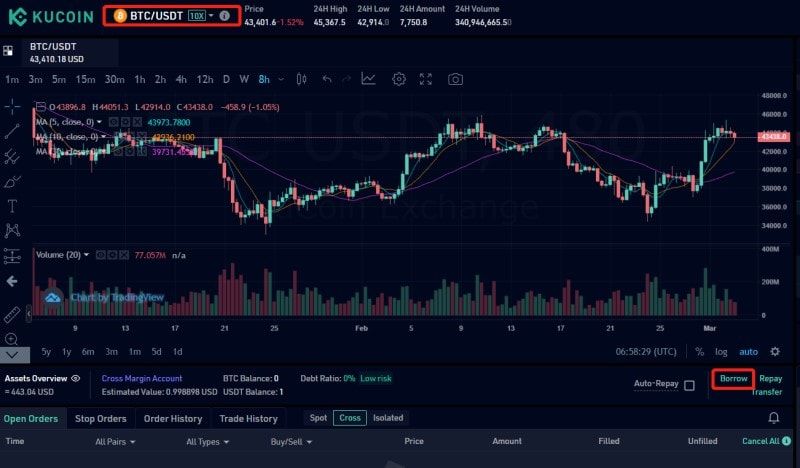This screenshot has height=468, width=800.
Task: Select the Cross orders filter
Action: pyautogui.click(x=350, y=417)
